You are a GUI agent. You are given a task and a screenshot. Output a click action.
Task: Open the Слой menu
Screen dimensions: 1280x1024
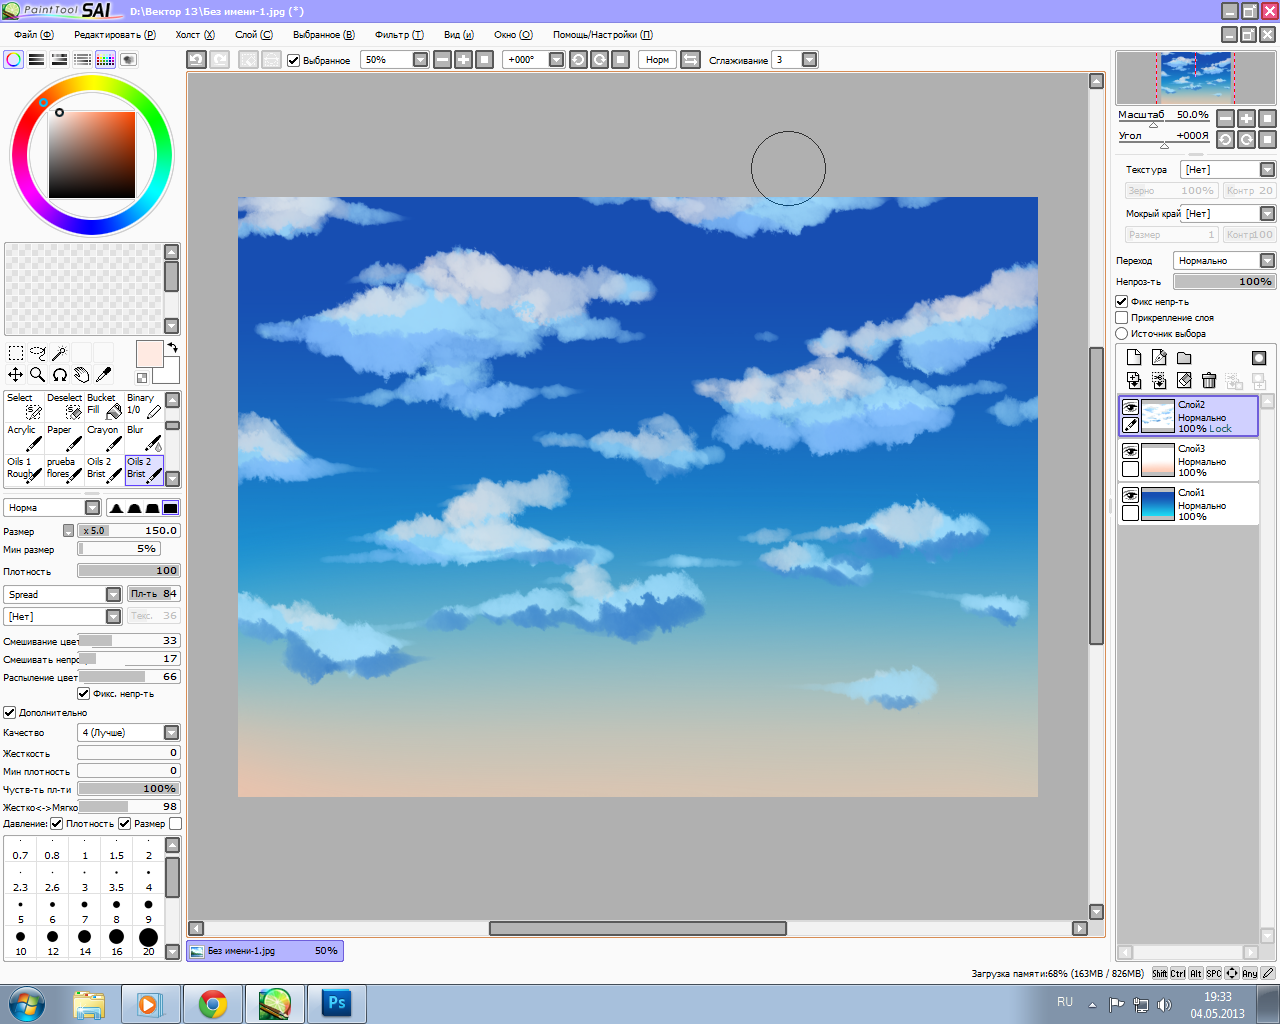254,35
